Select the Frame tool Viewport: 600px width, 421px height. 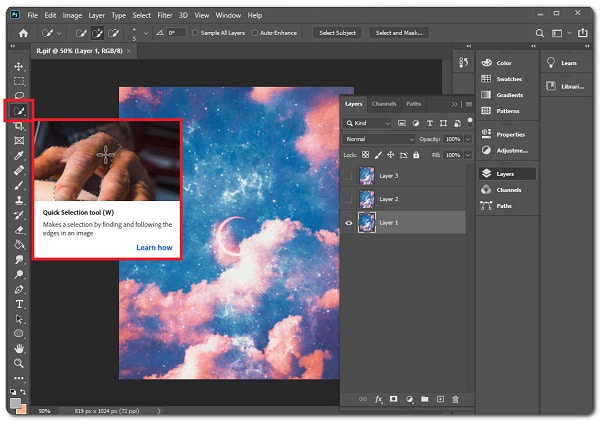coord(19,140)
